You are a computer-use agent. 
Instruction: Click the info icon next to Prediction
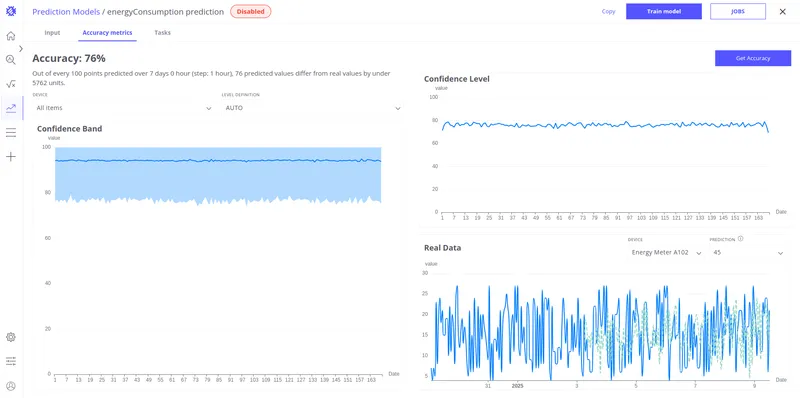pos(740,239)
